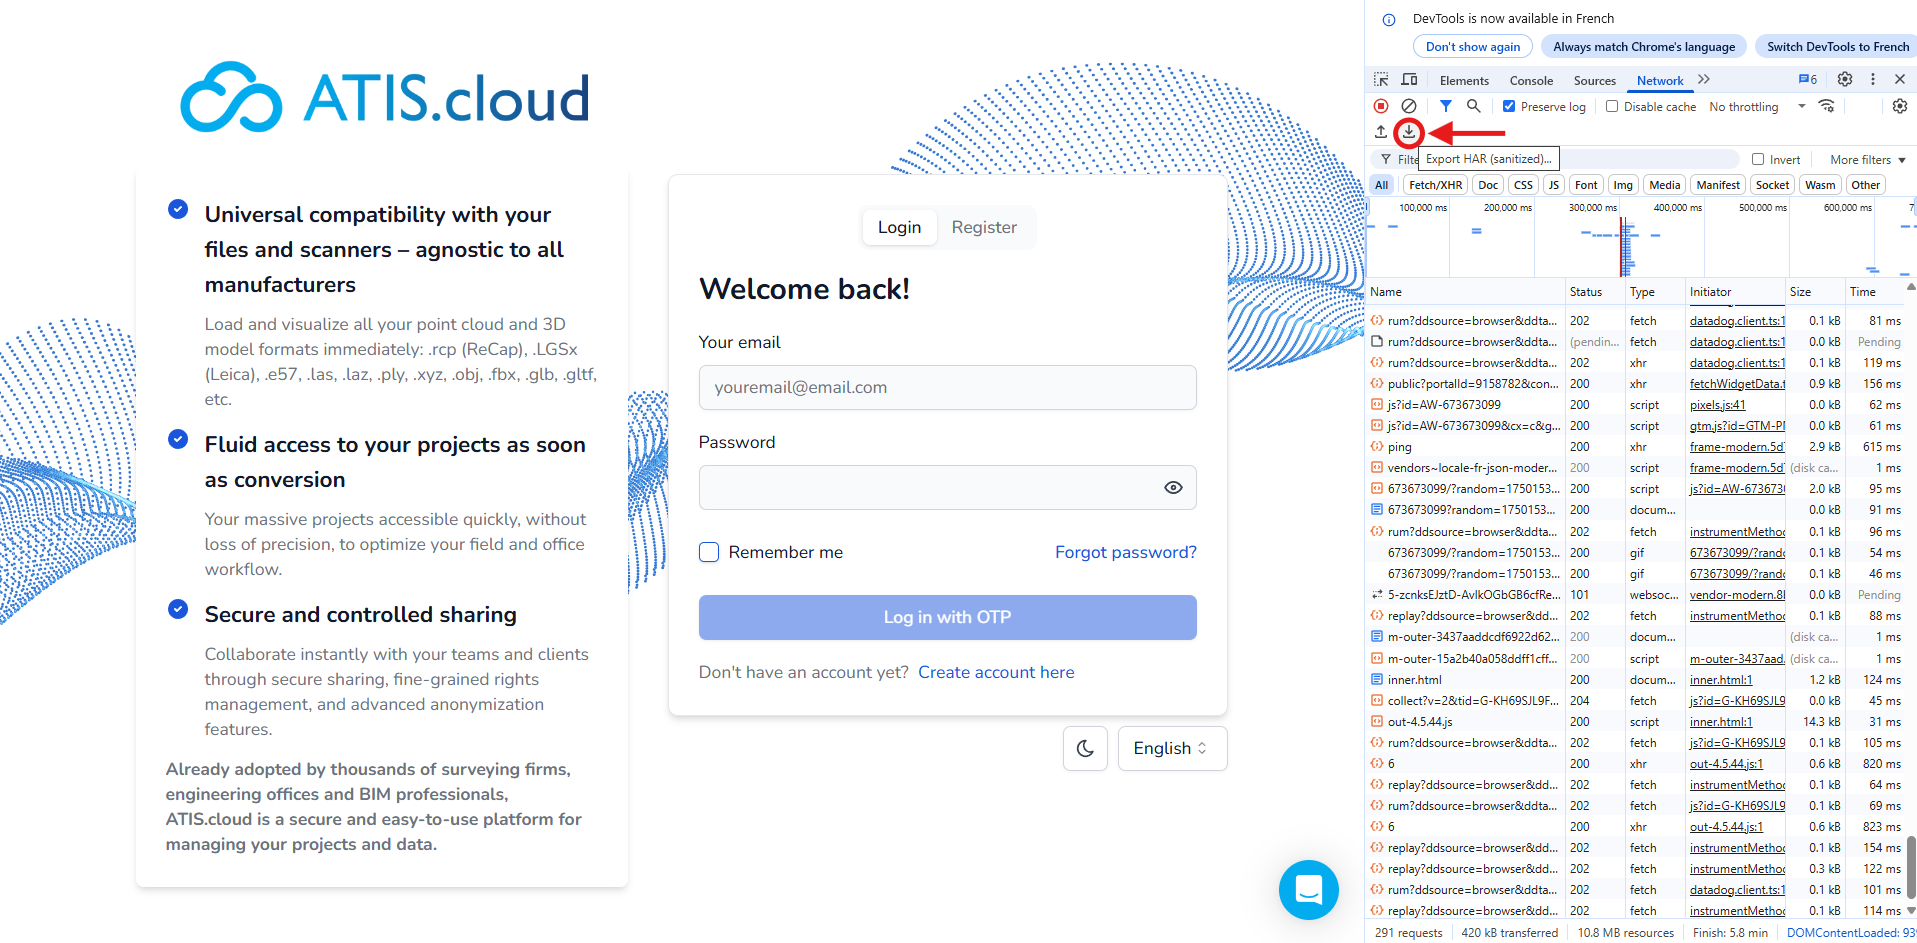
Task: Open the English language selector
Action: click(x=1171, y=748)
